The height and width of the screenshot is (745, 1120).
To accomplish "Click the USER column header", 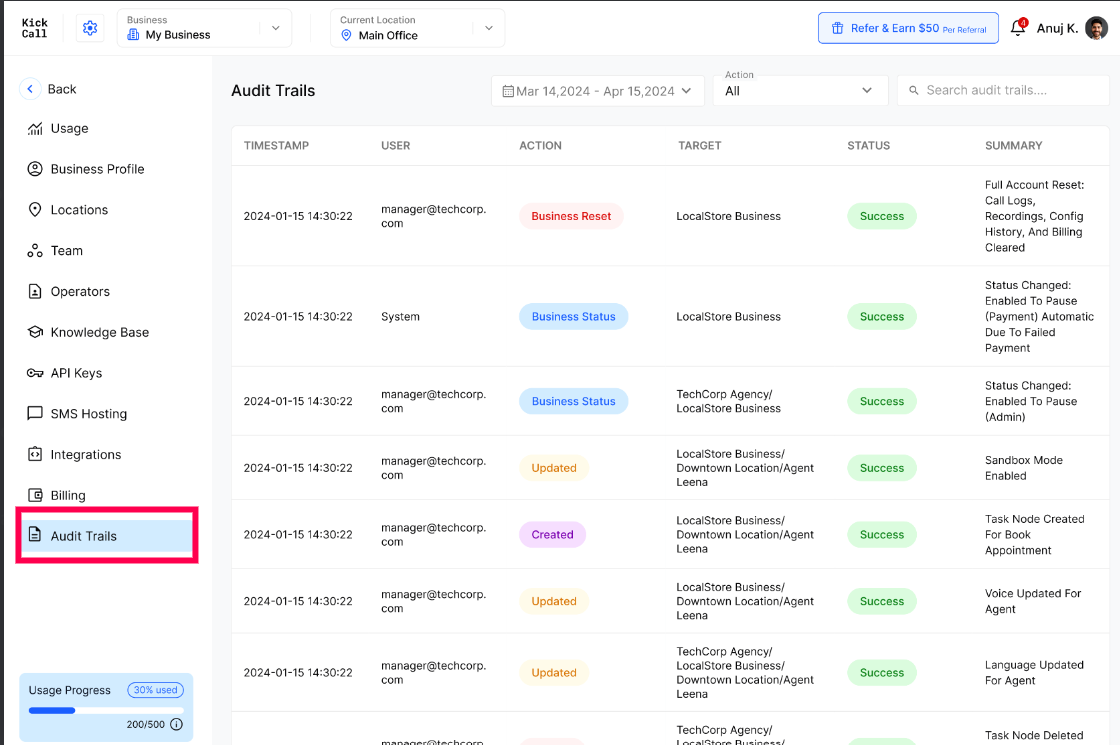I will tap(396, 146).
